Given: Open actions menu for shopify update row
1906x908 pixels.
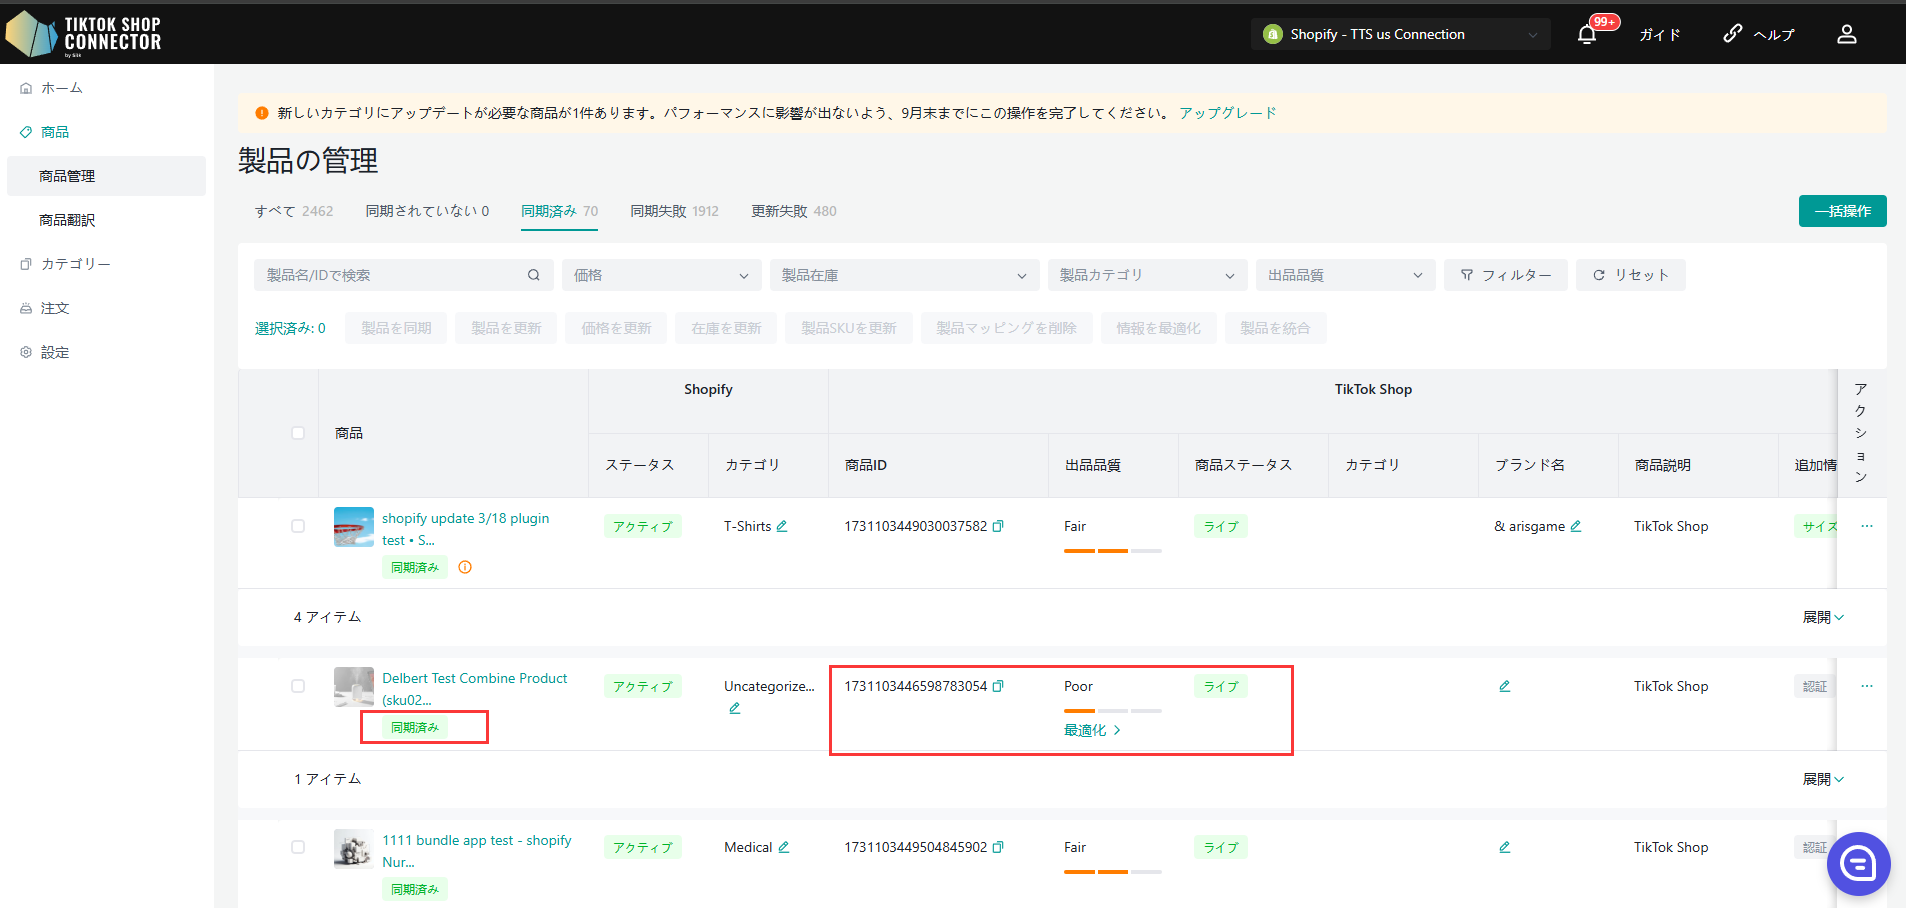Looking at the screenshot, I should click(1867, 526).
